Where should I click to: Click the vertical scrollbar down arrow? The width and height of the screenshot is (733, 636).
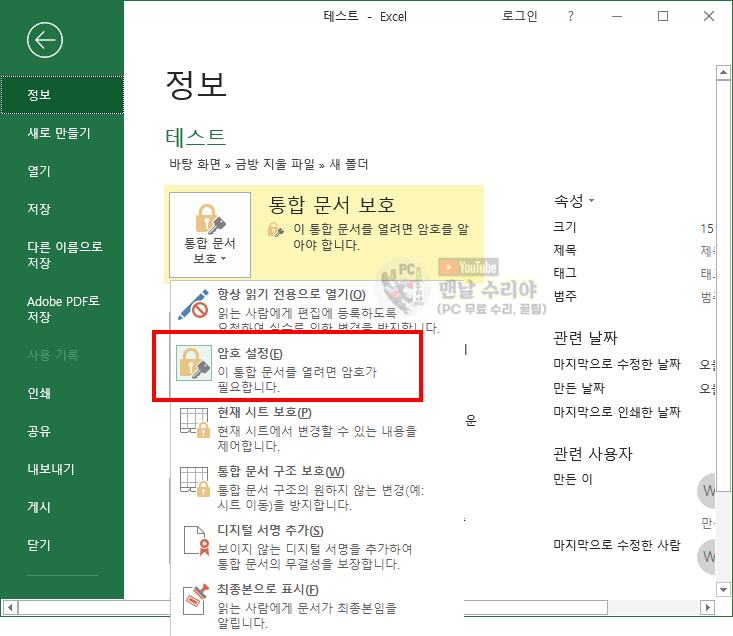(x=723, y=589)
